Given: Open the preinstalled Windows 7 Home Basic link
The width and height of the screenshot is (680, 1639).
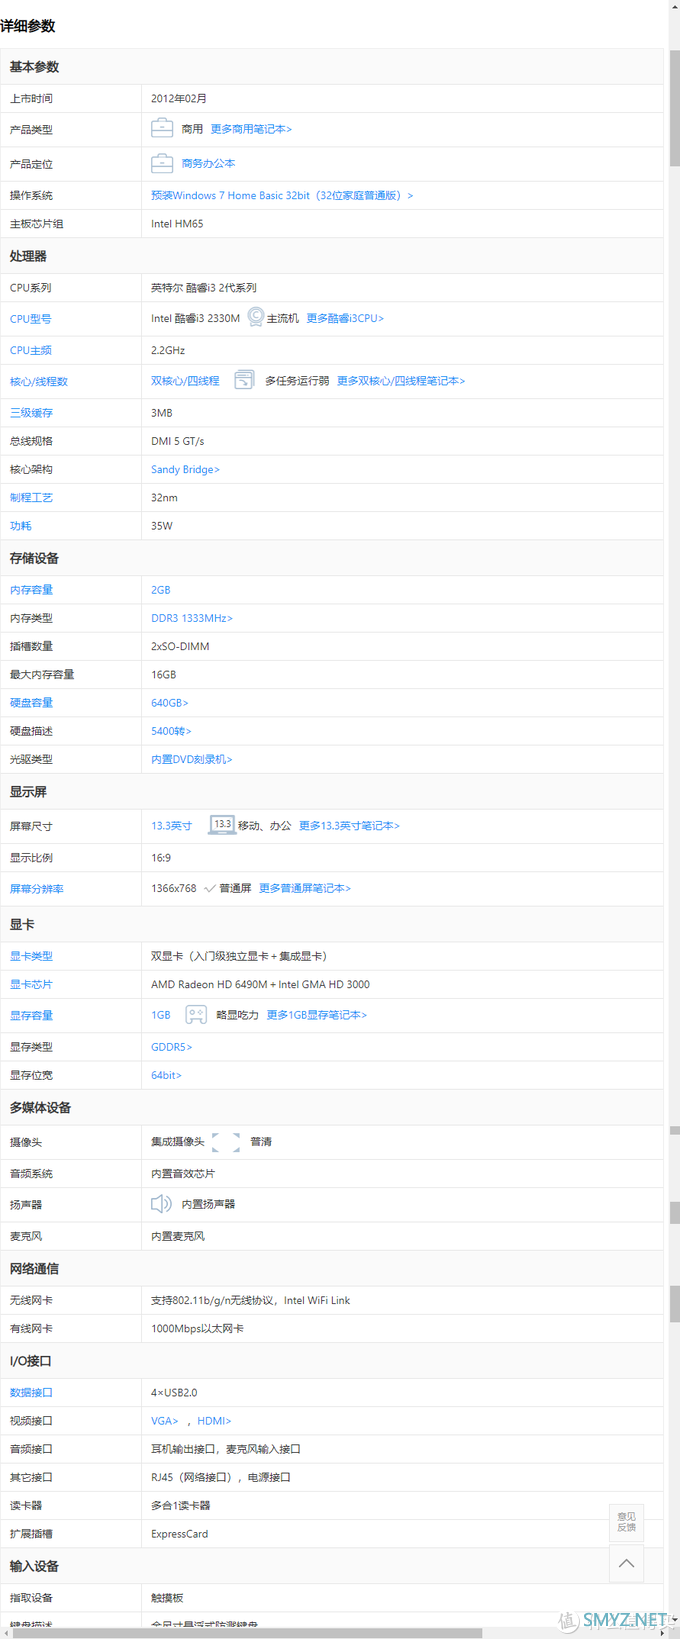Looking at the screenshot, I should (282, 196).
